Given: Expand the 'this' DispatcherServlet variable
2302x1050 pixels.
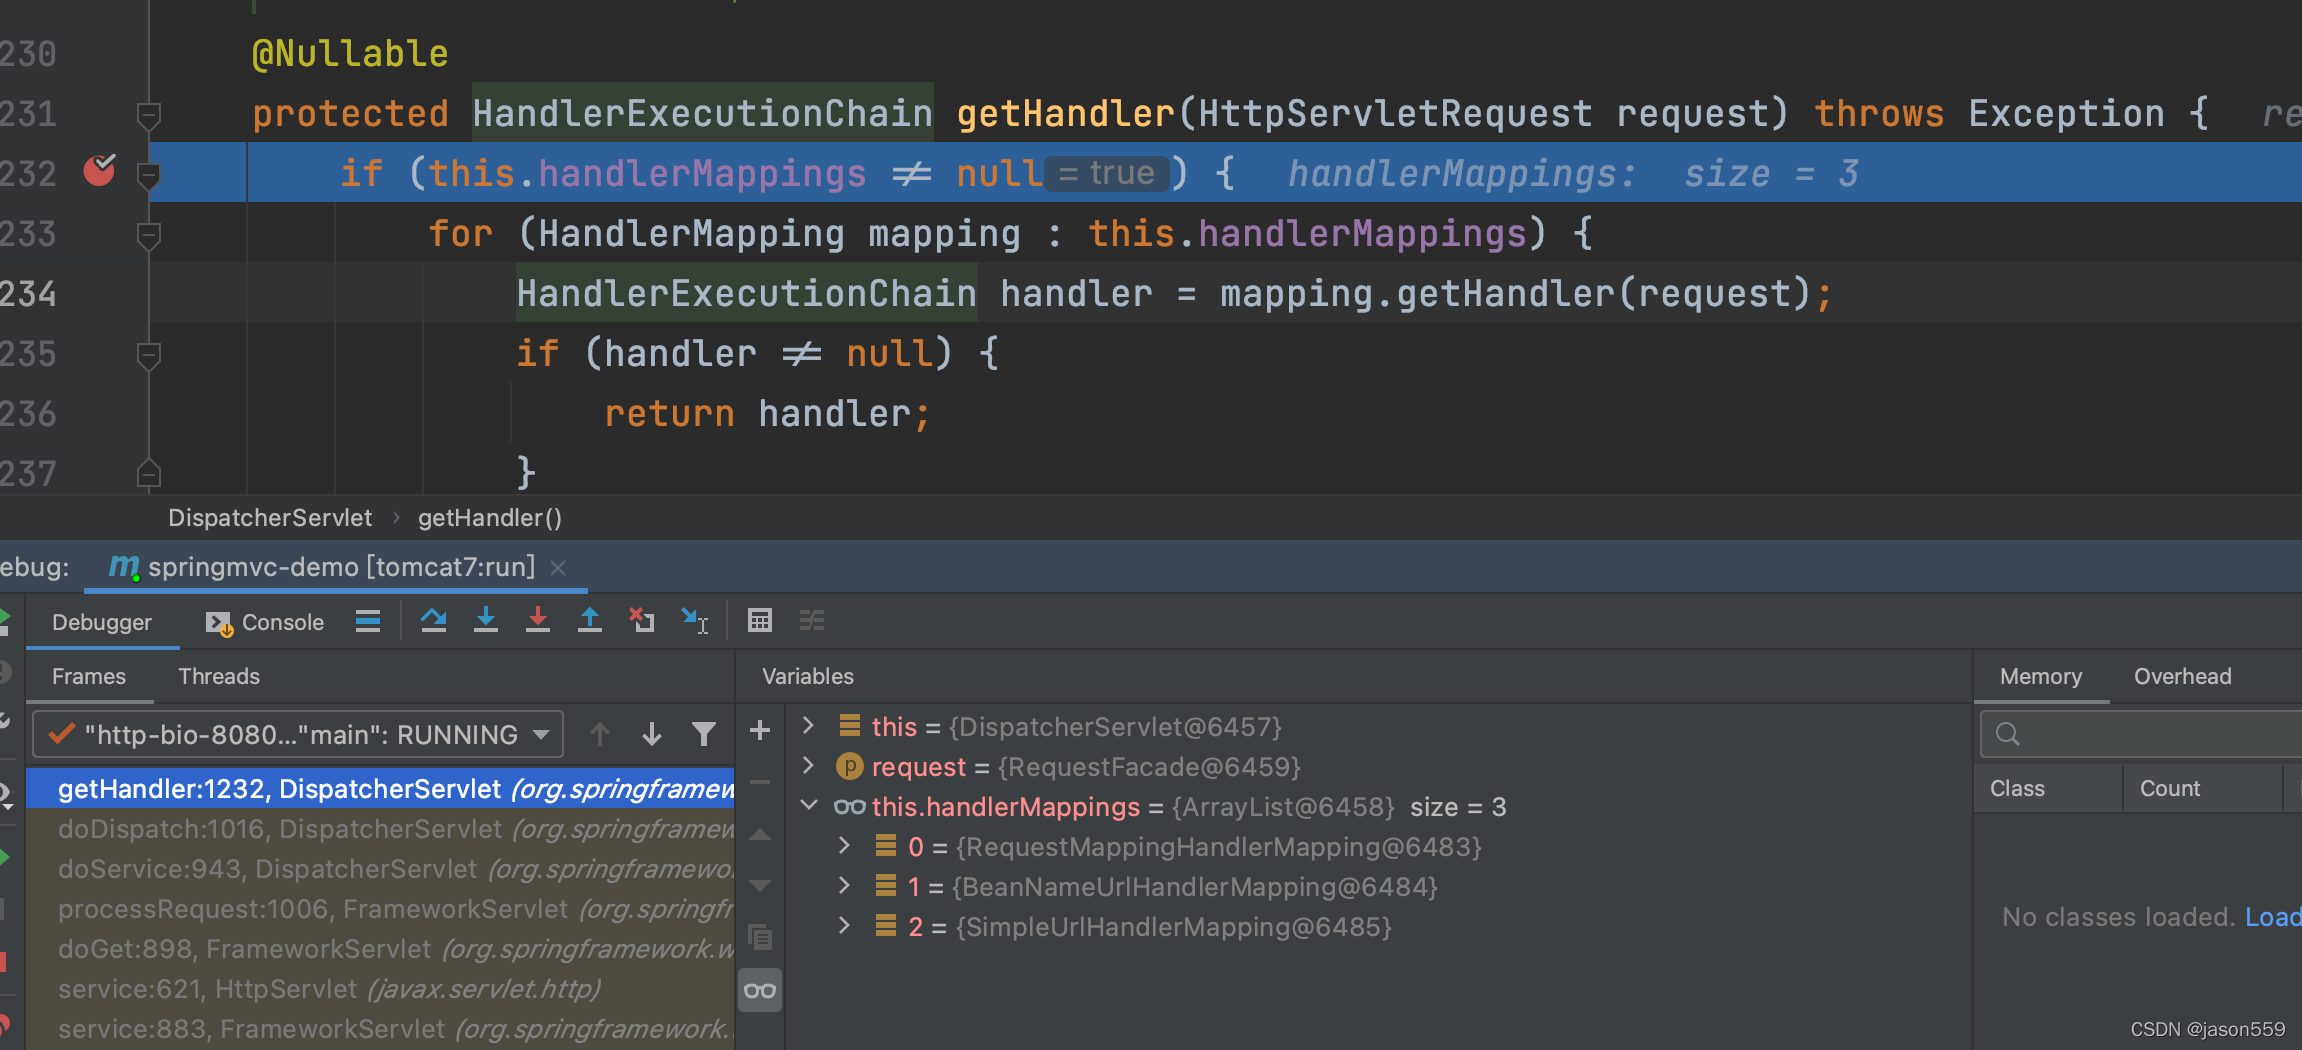Looking at the screenshot, I should pos(808,725).
